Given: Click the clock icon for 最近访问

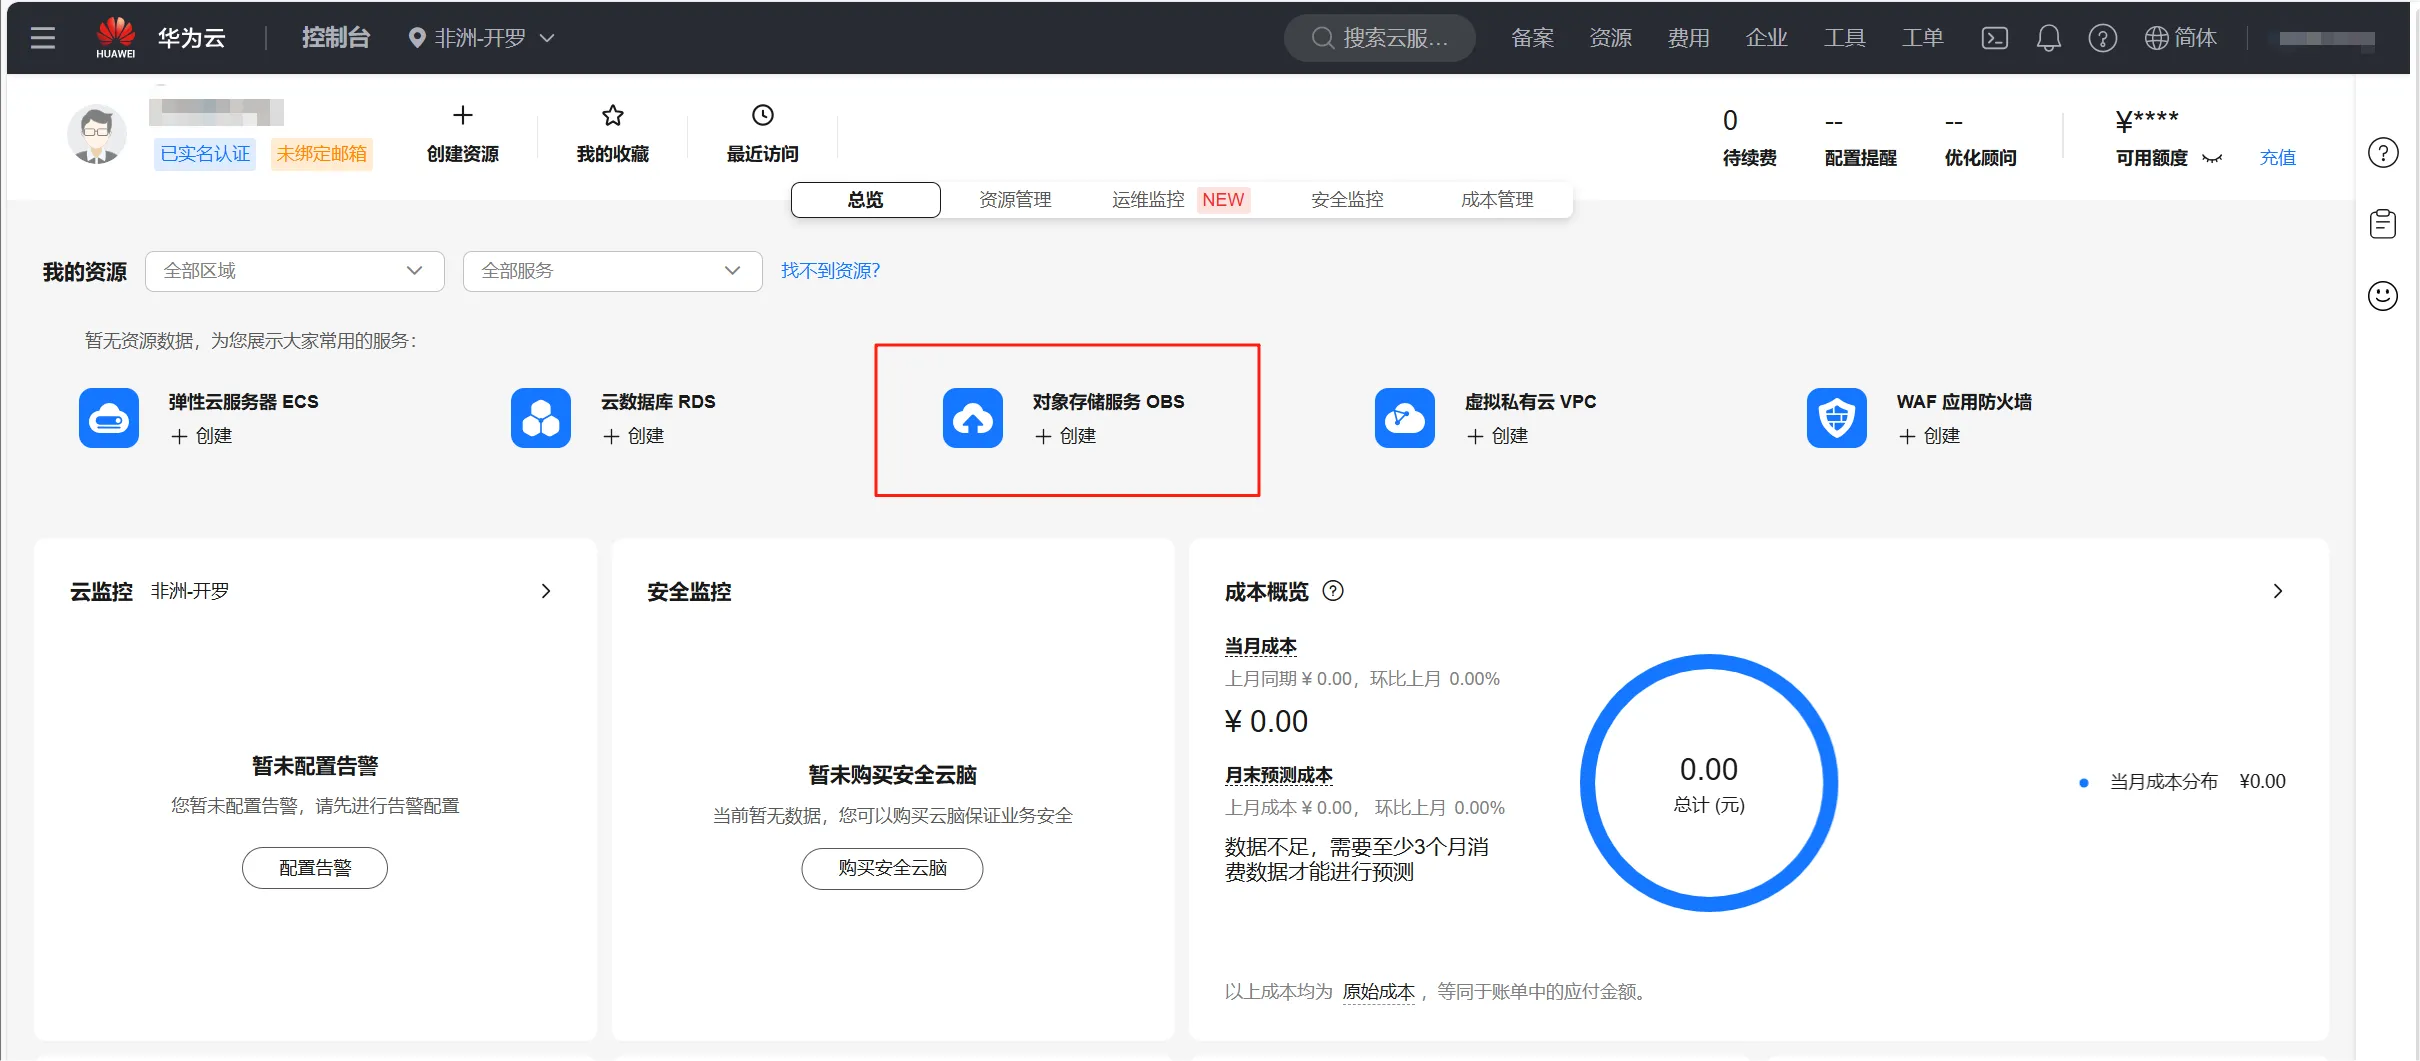Looking at the screenshot, I should click(x=763, y=115).
